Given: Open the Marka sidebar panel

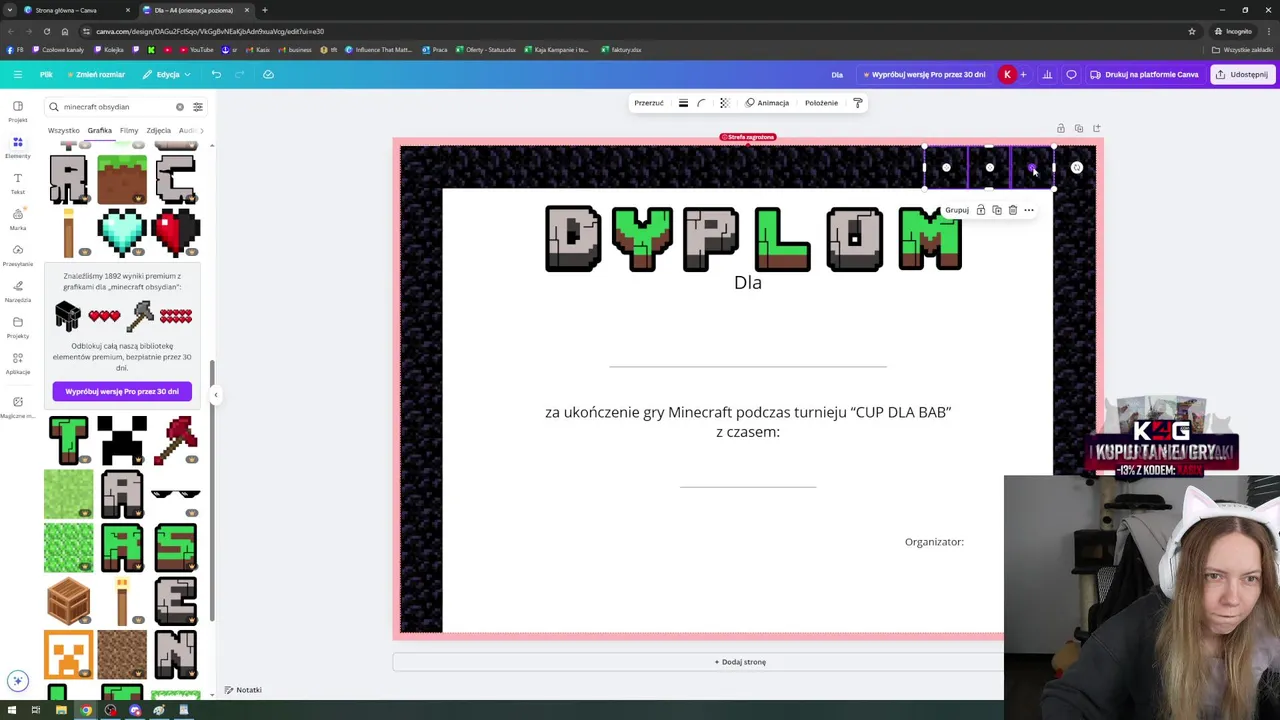Looking at the screenshot, I should coord(17,219).
